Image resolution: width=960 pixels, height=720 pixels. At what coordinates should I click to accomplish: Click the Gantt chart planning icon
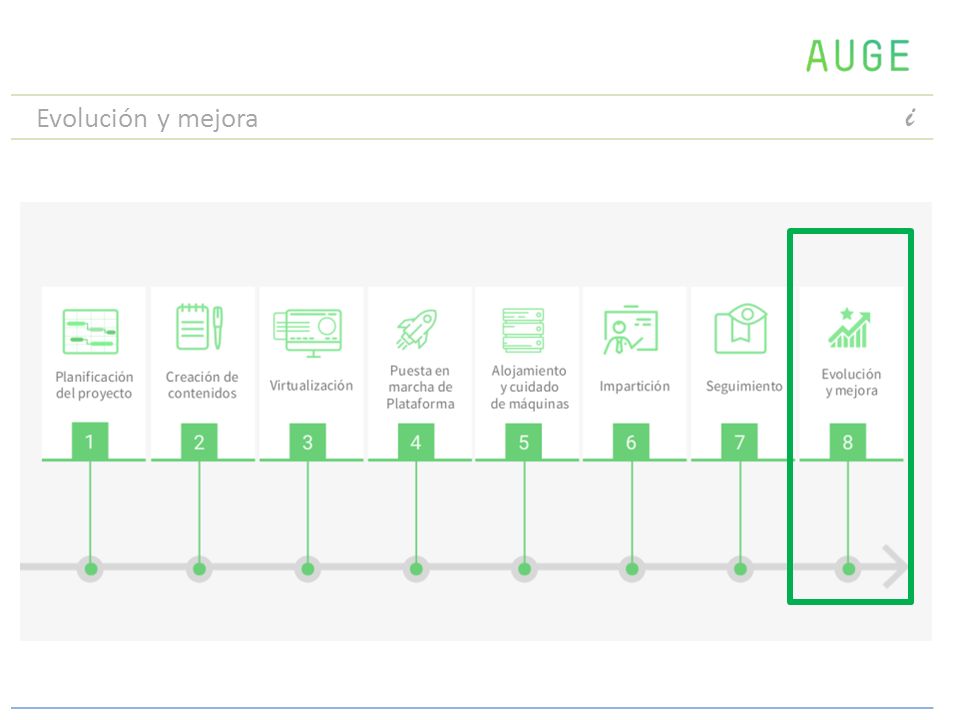[91, 331]
